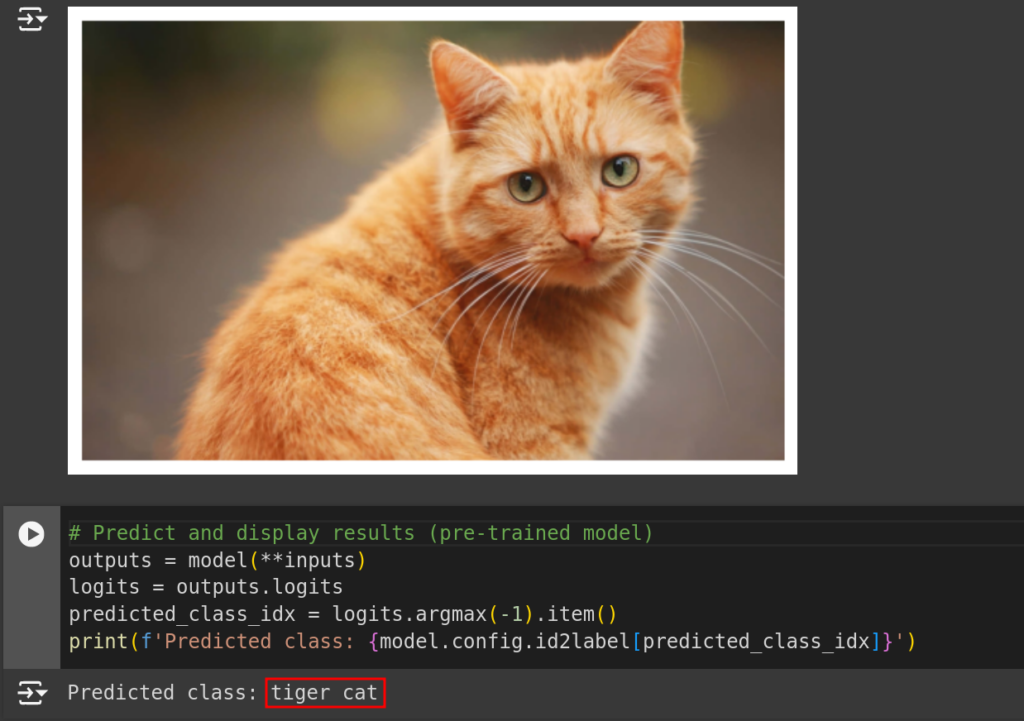
Task: Click the 'argmax' method name in code
Action: 451,615
